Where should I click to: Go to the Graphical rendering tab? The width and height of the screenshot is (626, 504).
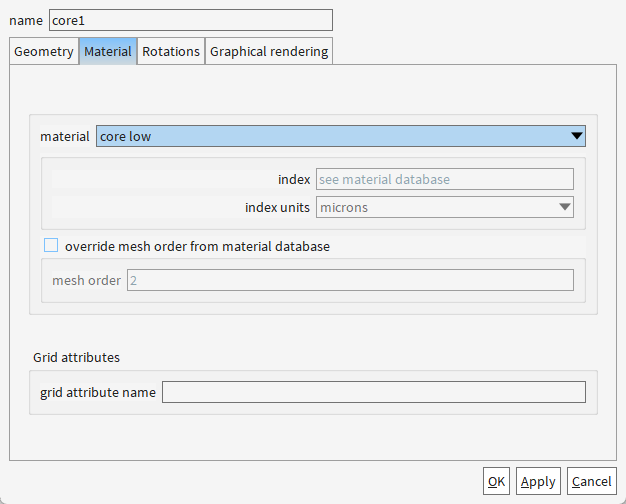point(269,51)
